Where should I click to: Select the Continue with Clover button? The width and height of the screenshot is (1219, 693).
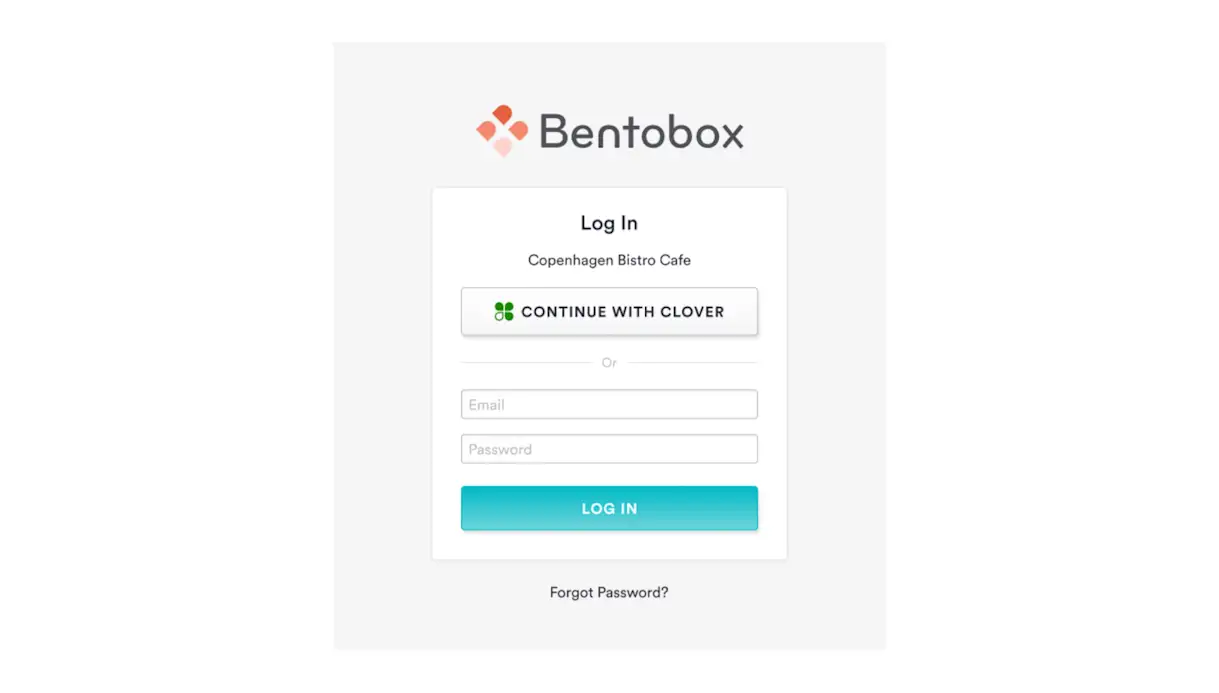(x=609, y=312)
